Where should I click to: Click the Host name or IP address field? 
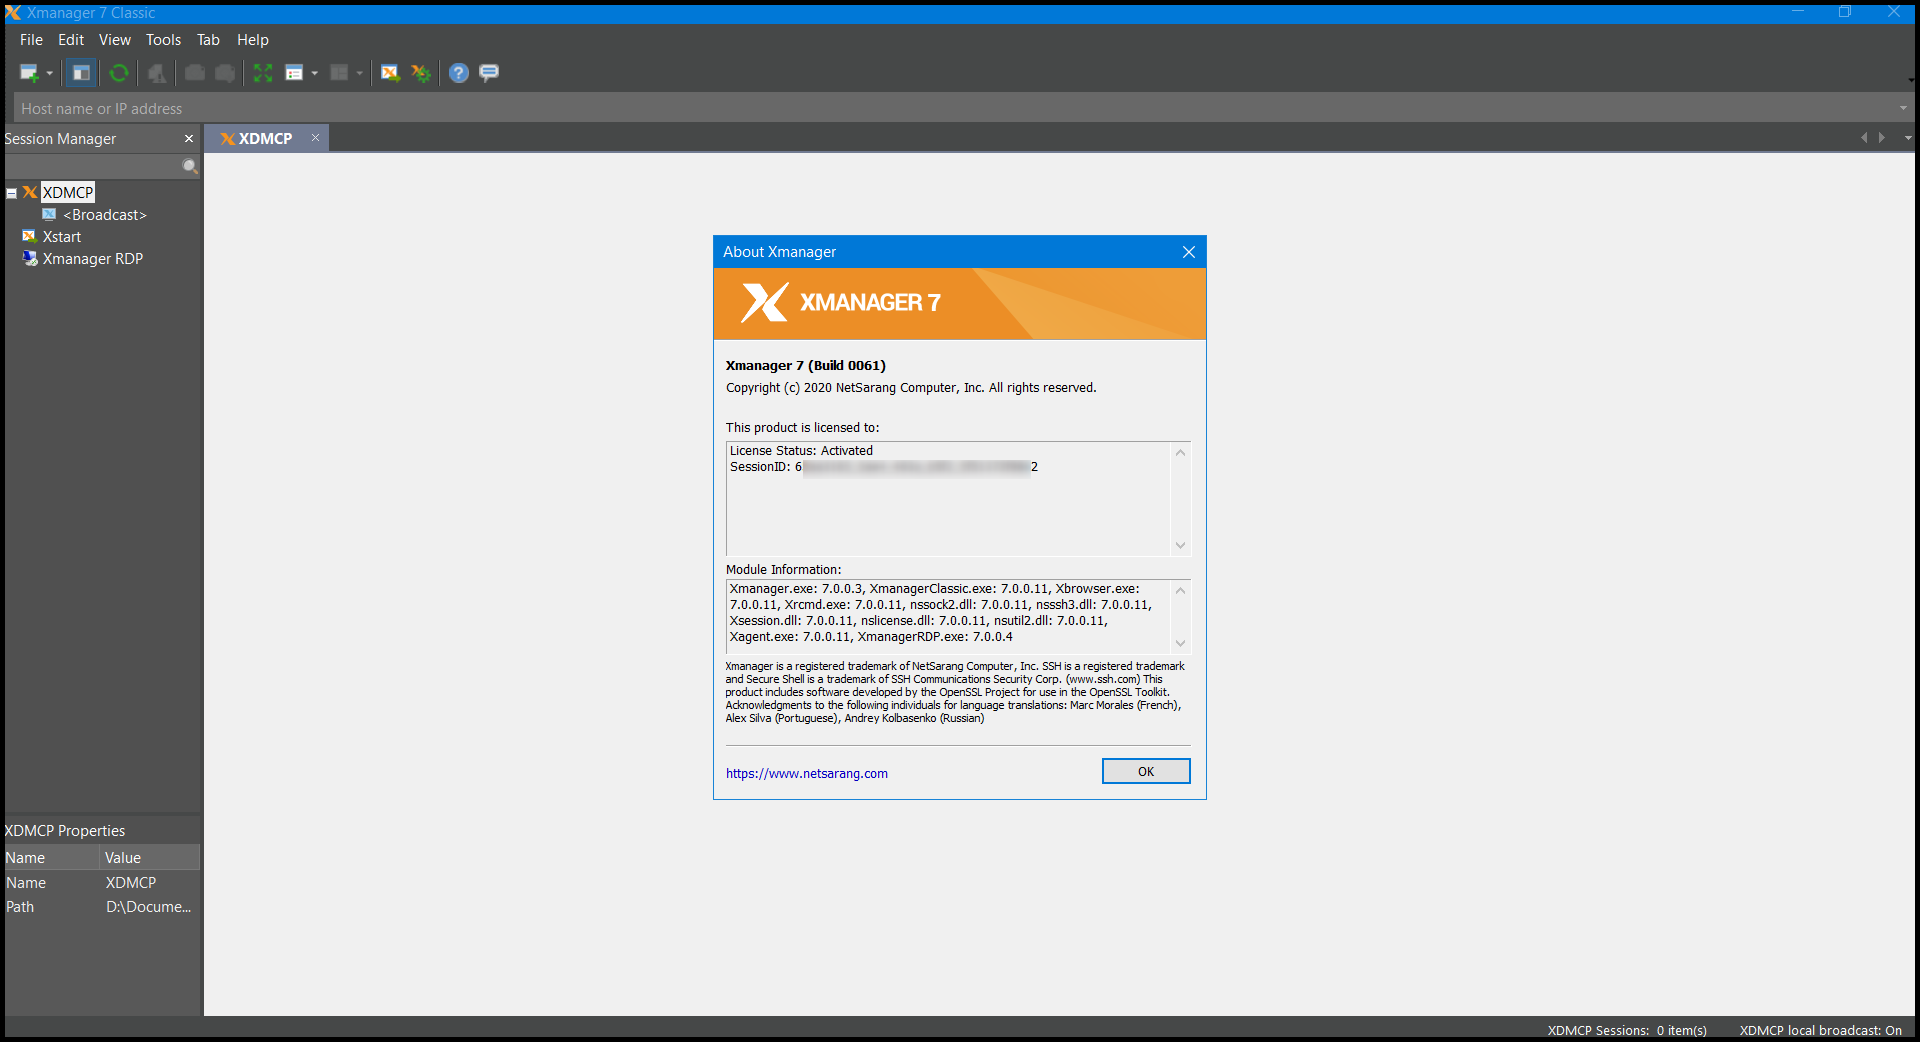pos(955,108)
